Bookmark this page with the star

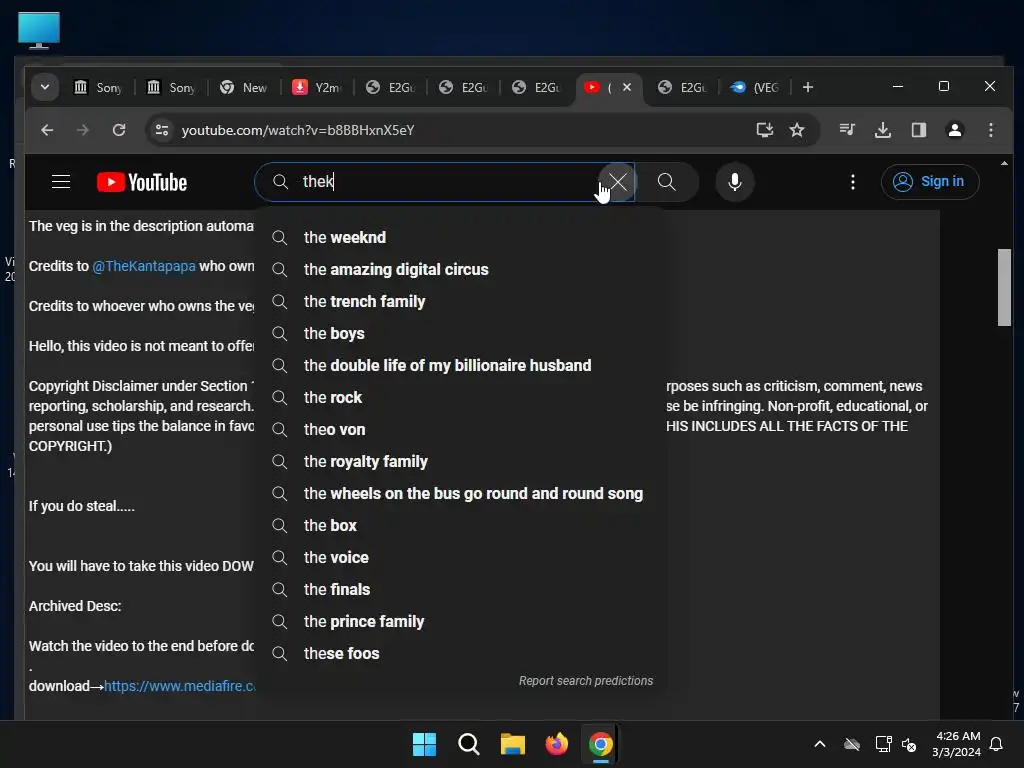pos(797,130)
